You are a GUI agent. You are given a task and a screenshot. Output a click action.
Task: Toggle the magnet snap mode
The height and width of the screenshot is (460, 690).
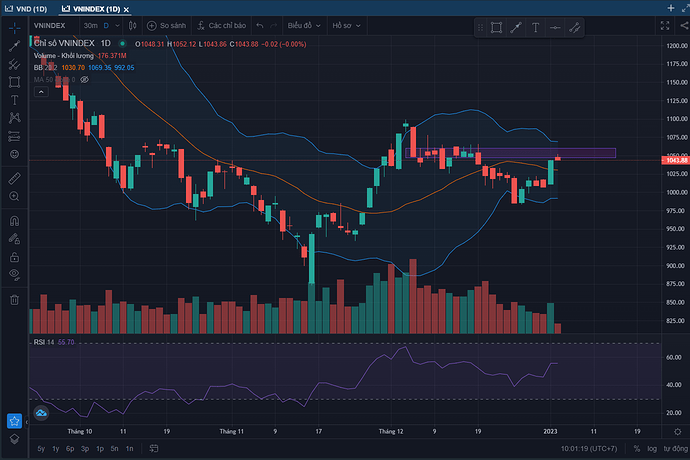[x=14, y=221]
